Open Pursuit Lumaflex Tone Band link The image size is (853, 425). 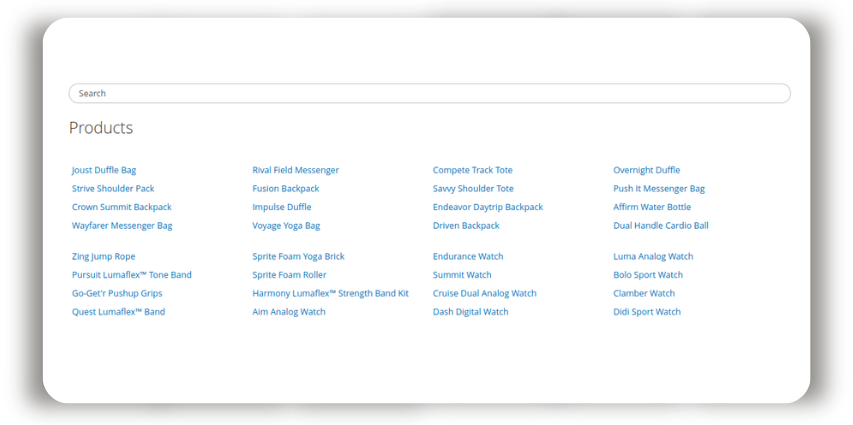pos(132,275)
